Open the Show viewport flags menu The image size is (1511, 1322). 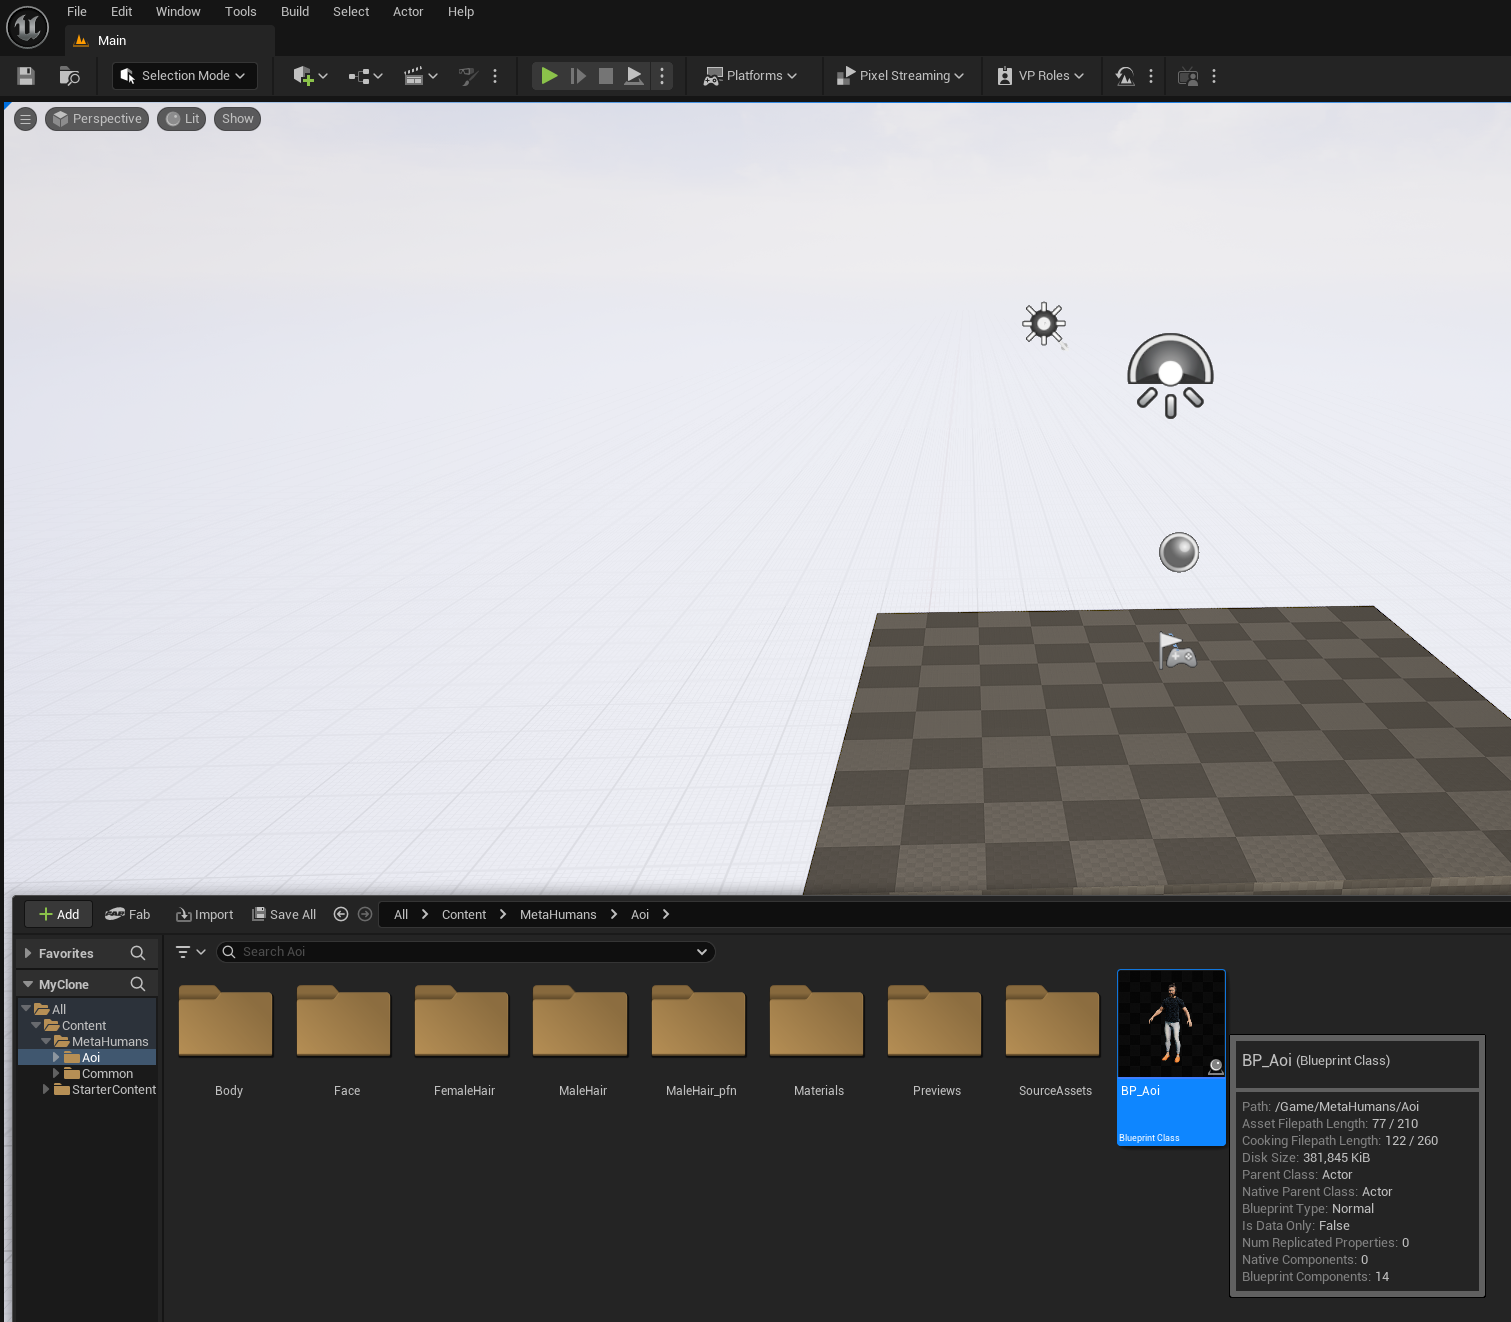coord(237,119)
